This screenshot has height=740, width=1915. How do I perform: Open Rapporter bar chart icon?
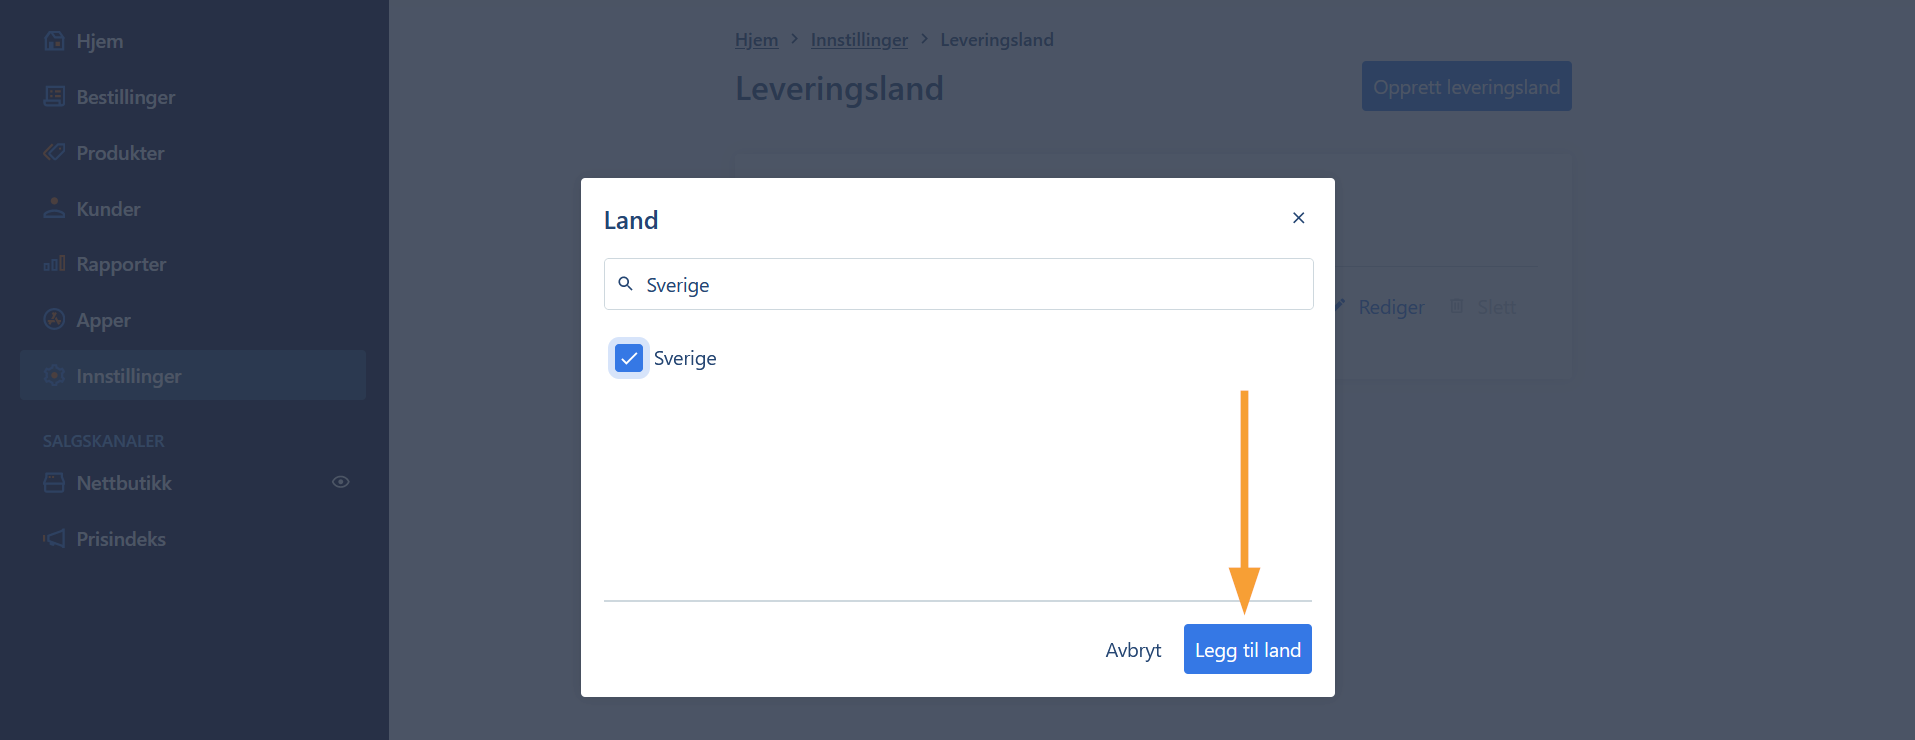pyautogui.click(x=54, y=264)
